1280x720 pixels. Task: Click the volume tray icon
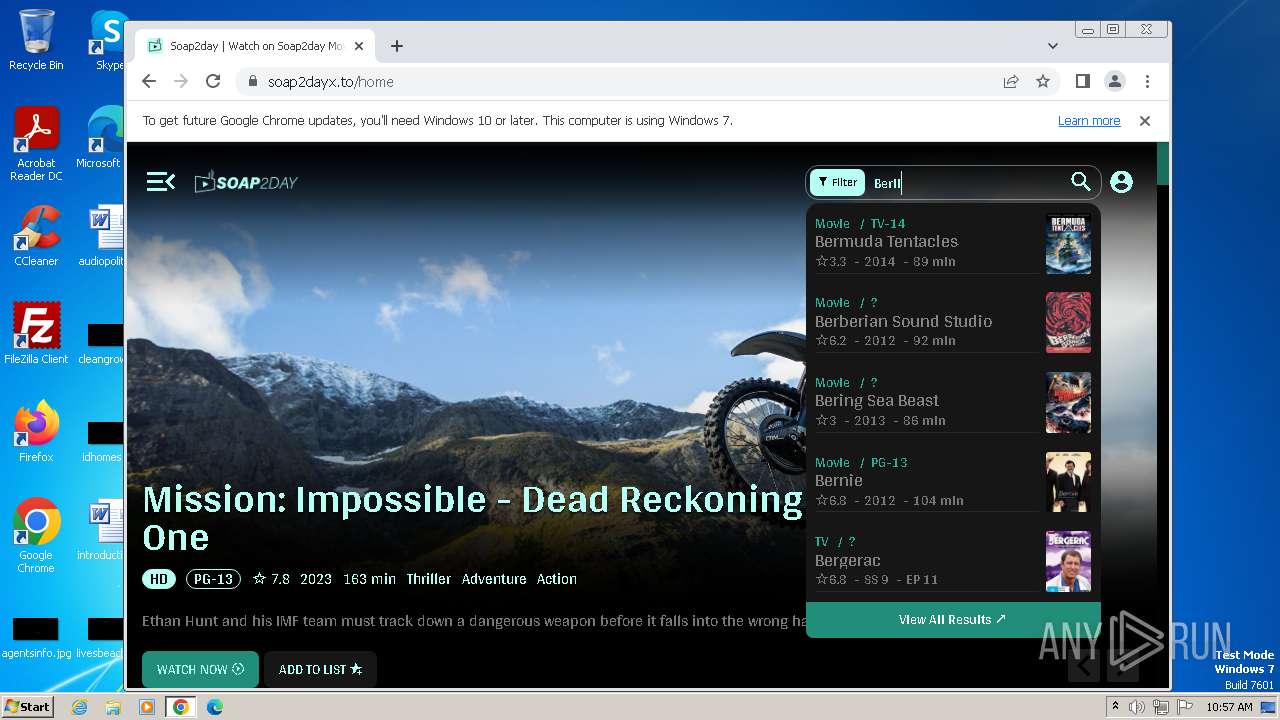pyautogui.click(x=1137, y=707)
